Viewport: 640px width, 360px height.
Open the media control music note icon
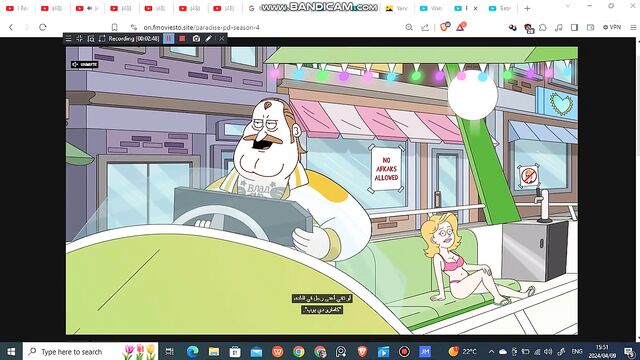(558, 27)
